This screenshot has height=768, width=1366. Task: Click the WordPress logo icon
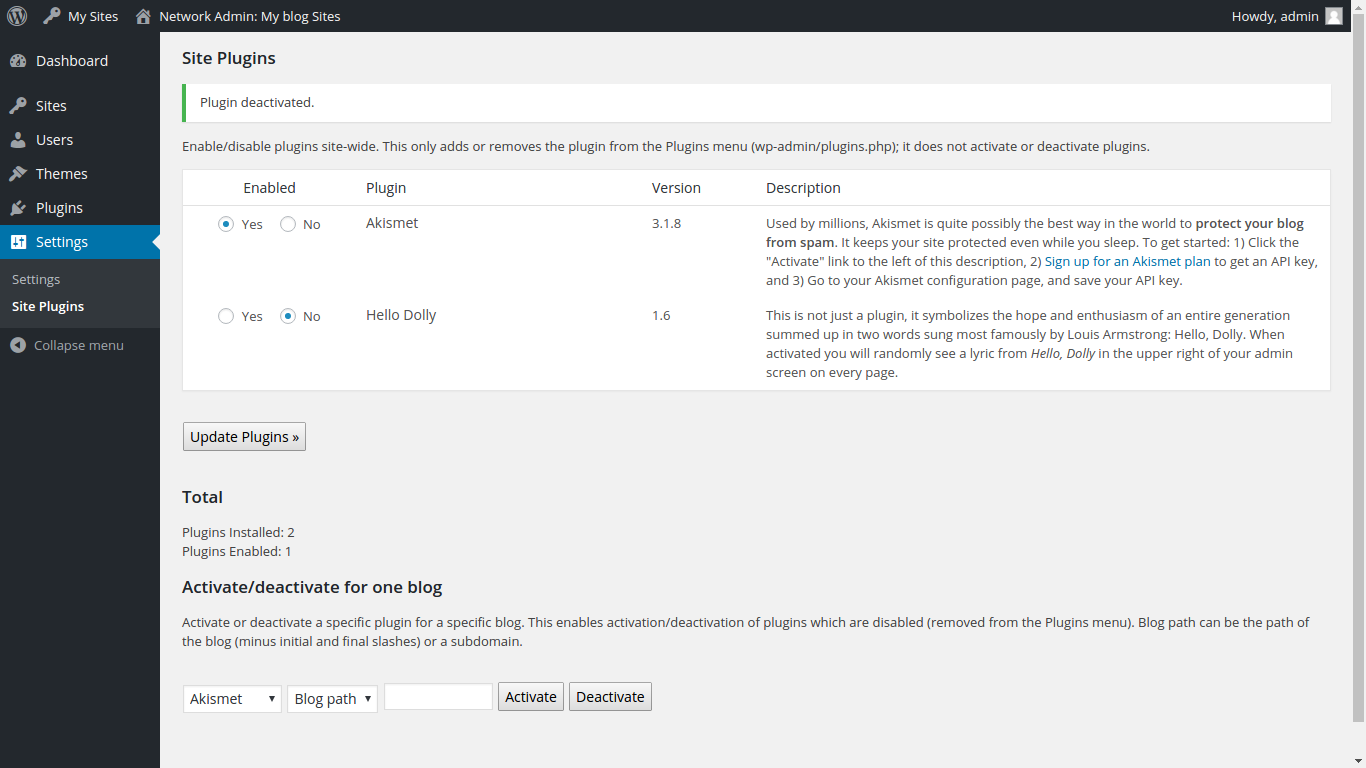pyautogui.click(x=17, y=16)
